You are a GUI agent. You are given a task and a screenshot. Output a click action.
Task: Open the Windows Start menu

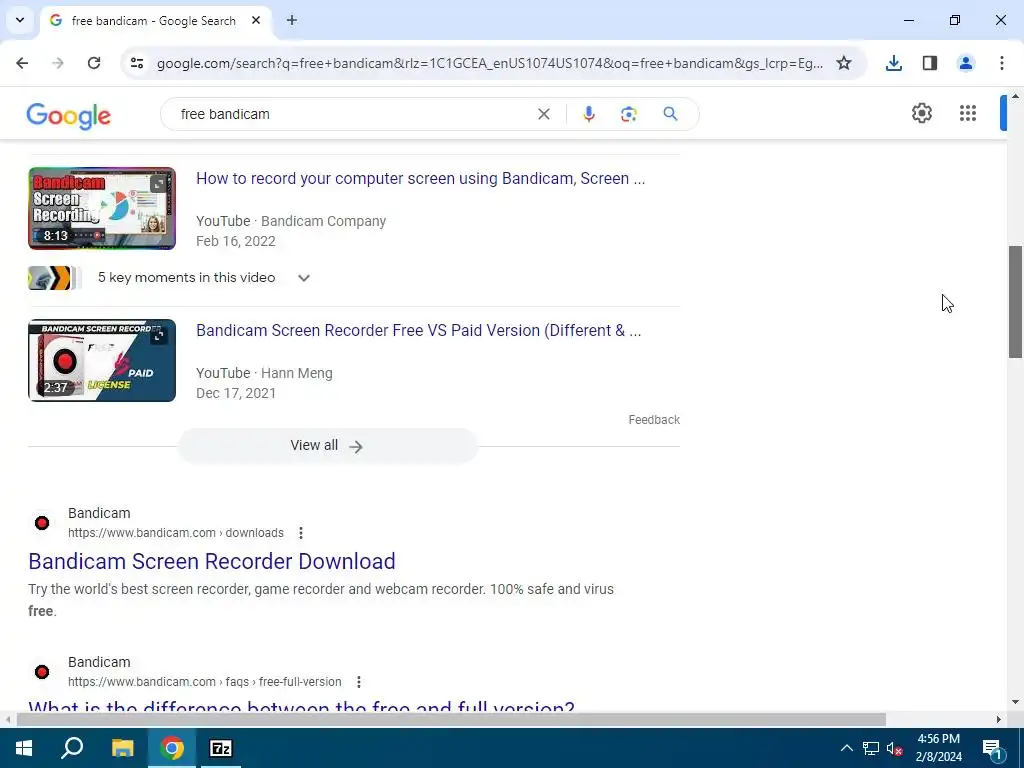tap(24, 748)
